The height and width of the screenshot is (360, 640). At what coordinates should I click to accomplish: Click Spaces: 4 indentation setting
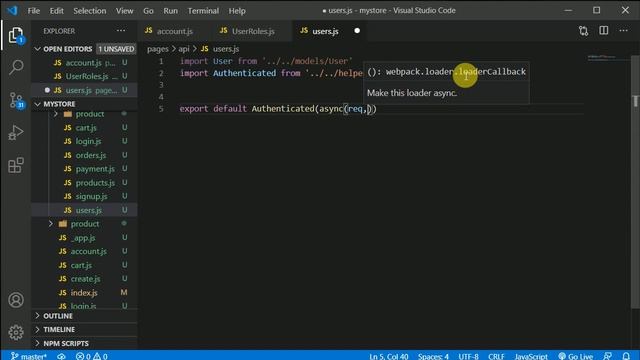click(433, 356)
